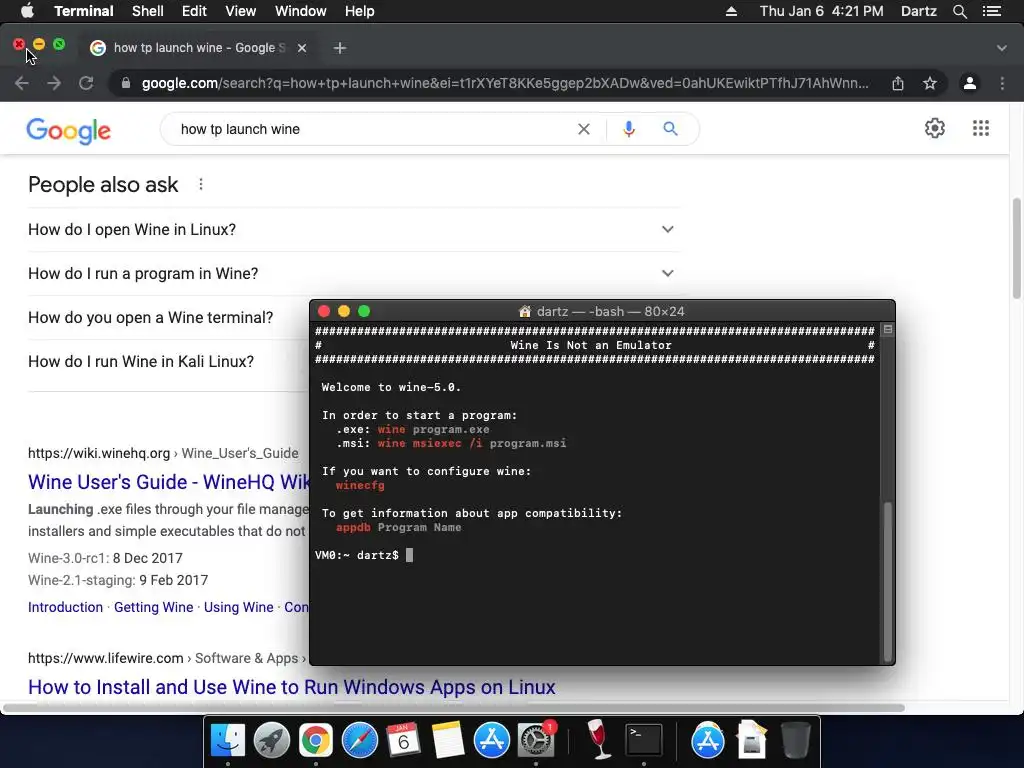Click the Terminal window scrollbar thumb
The height and width of the screenshot is (768, 1024).
point(888,581)
